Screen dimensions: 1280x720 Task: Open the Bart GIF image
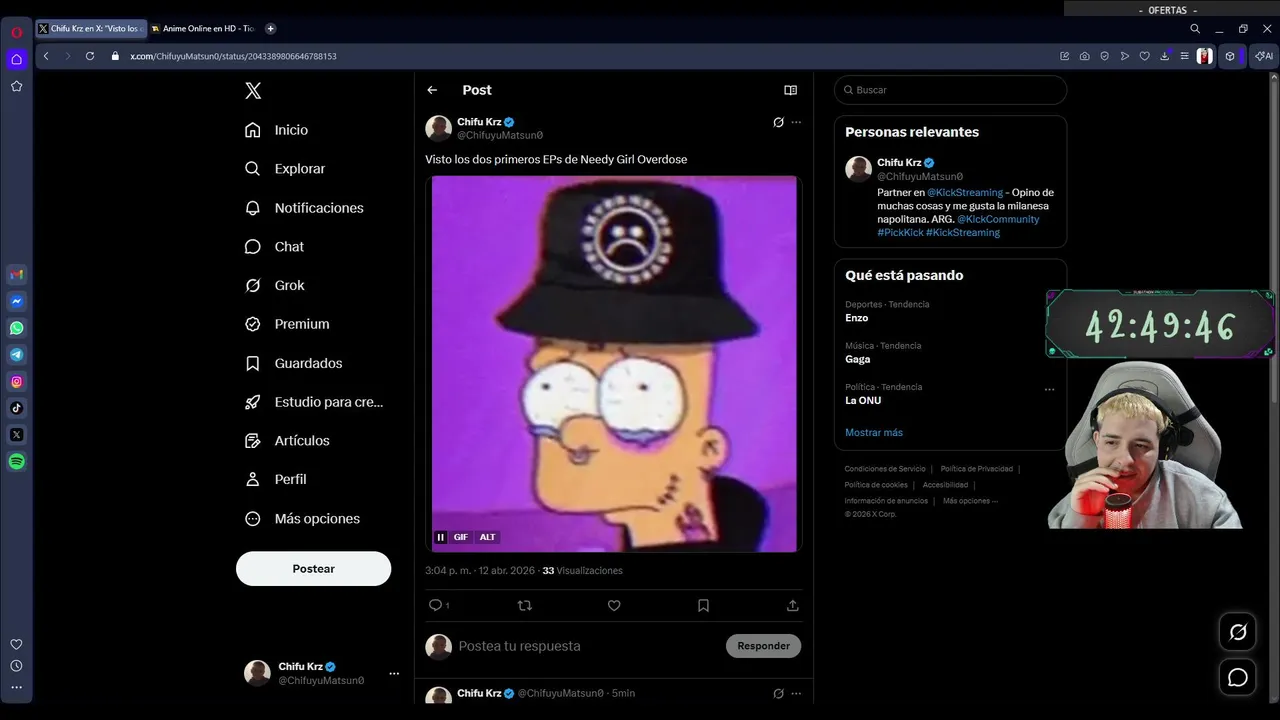tap(614, 363)
